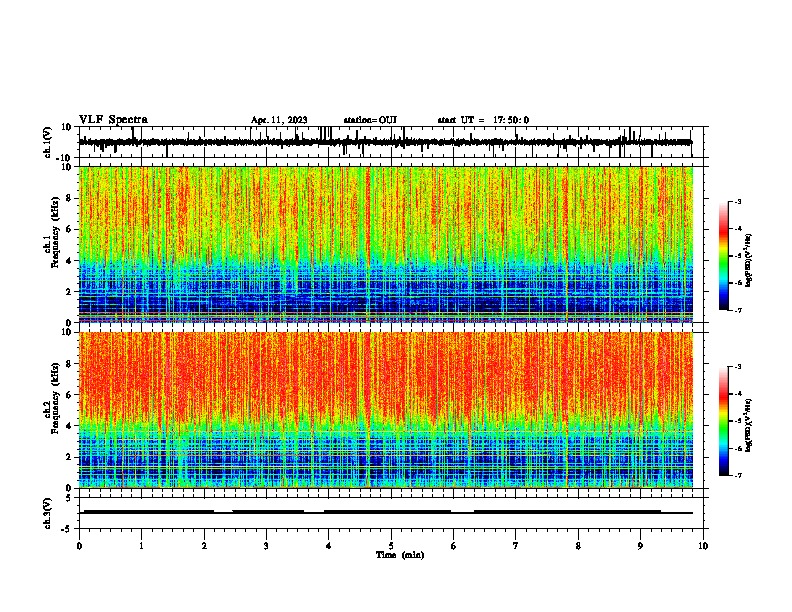Image resolution: width=792 pixels, height=612 pixels.
Task: Click the "4" kHz tick of ch.2 spectrogram
Action: [69, 426]
